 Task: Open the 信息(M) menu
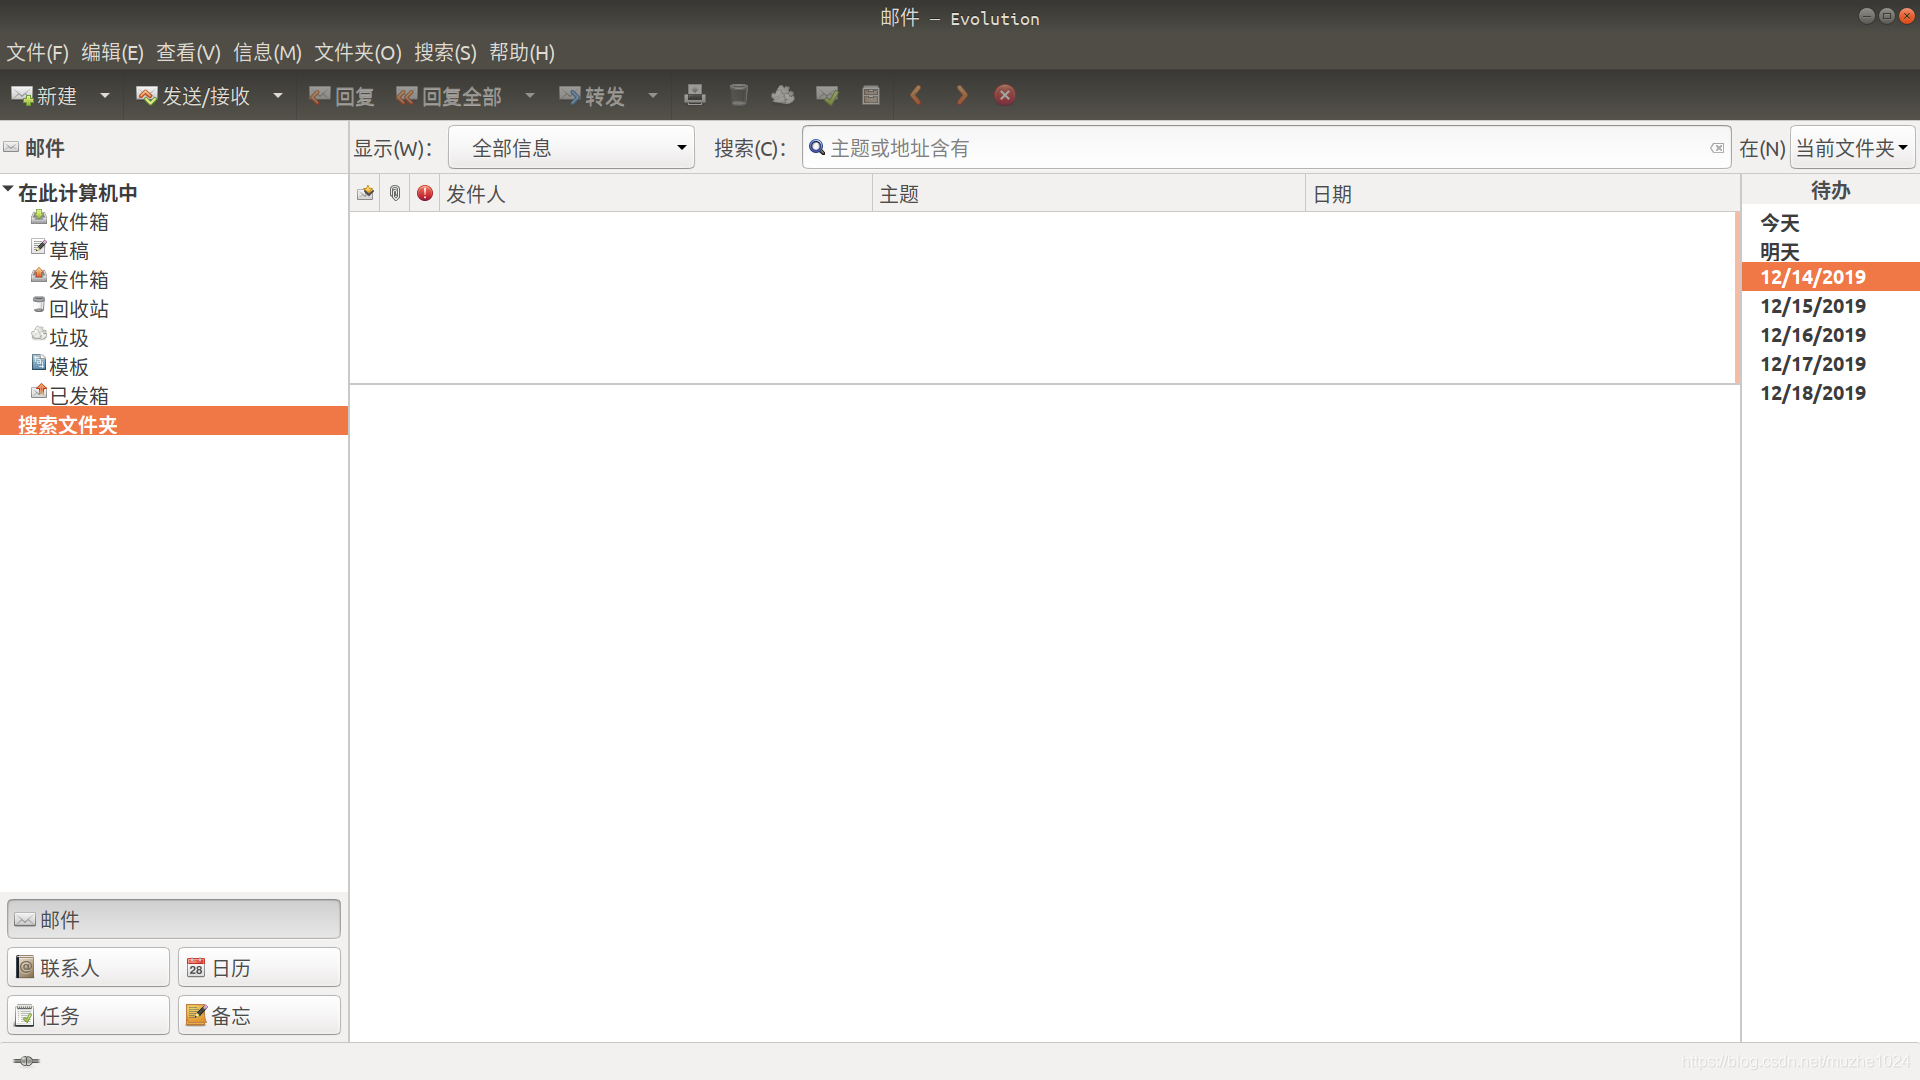267,52
